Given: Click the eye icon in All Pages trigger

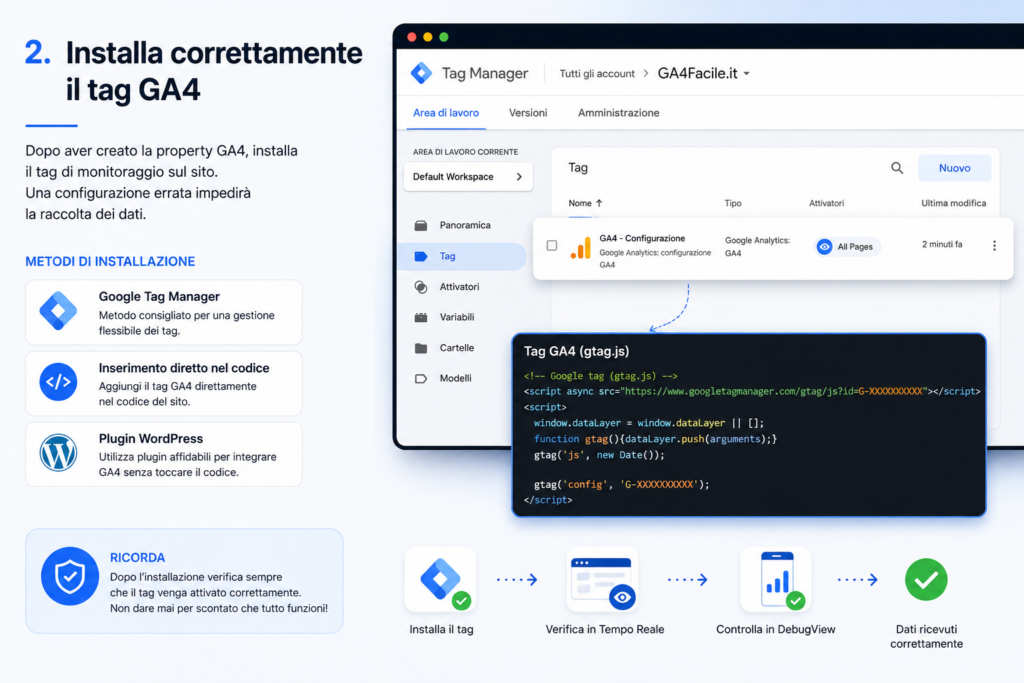Looking at the screenshot, I should point(824,247).
